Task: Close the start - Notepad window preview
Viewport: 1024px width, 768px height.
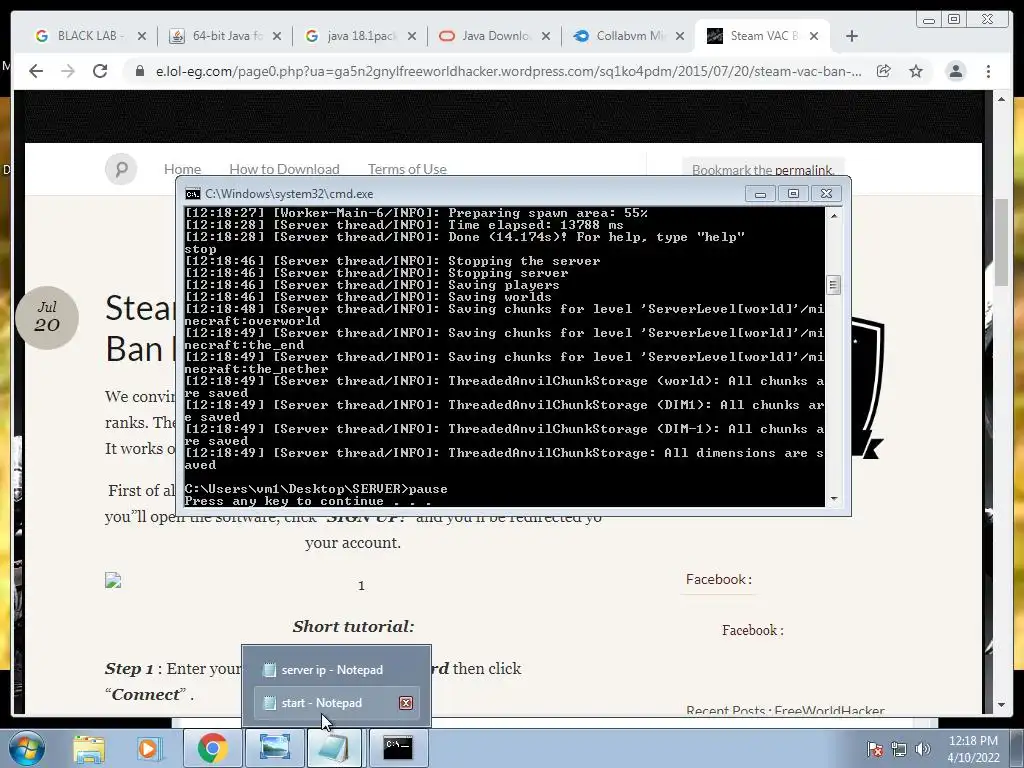Action: coord(406,703)
